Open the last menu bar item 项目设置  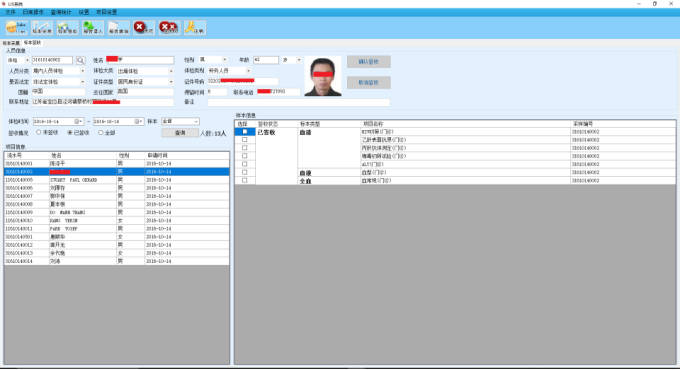pos(106,12)
